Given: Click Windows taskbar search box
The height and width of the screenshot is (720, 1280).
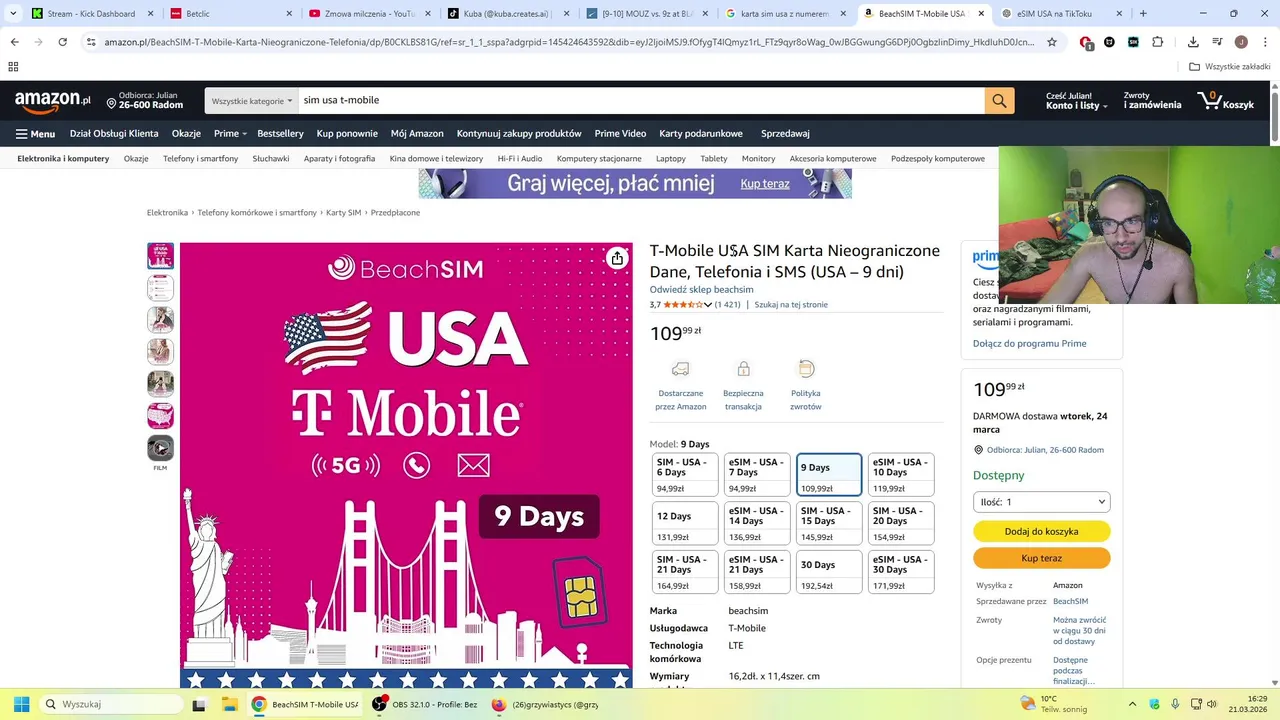Looking at the screenshot, I should (x=112, y=704).
